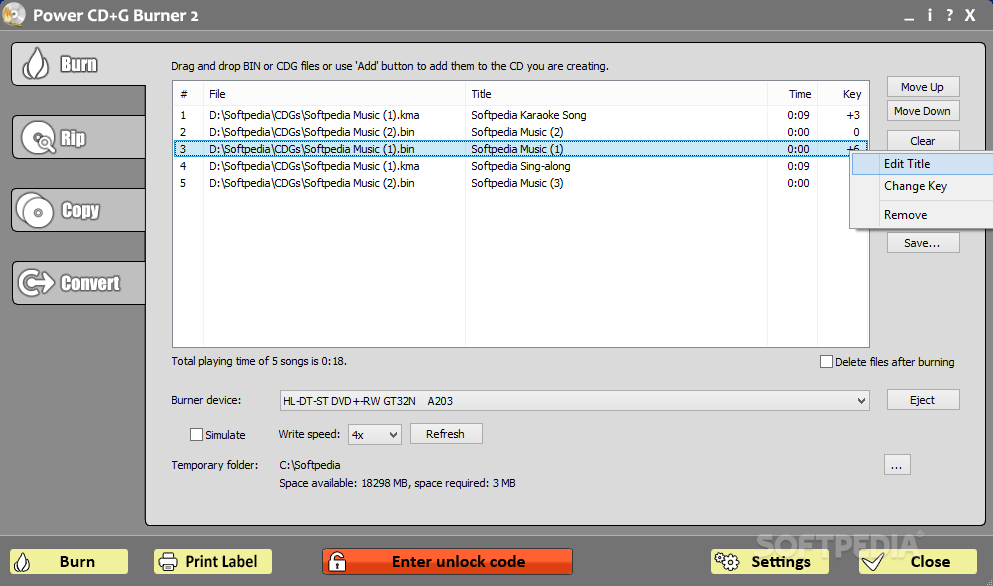Open the Copy tab discs icon
Image resolution: width=993 pixels, height=586 pixels.
(x=35, y=210)
